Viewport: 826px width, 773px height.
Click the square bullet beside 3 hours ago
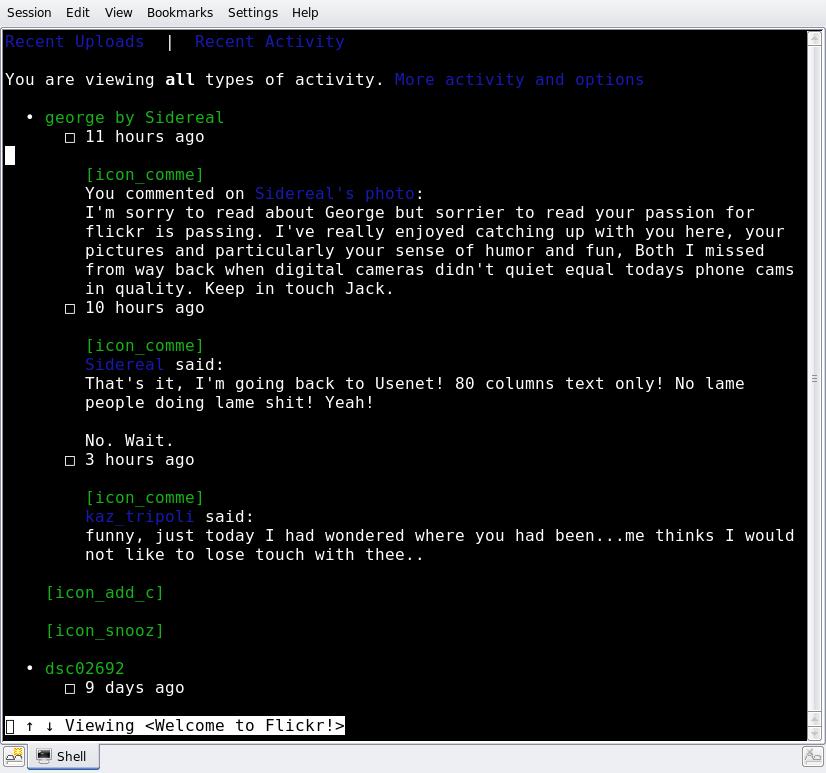[x=70, y=461]
